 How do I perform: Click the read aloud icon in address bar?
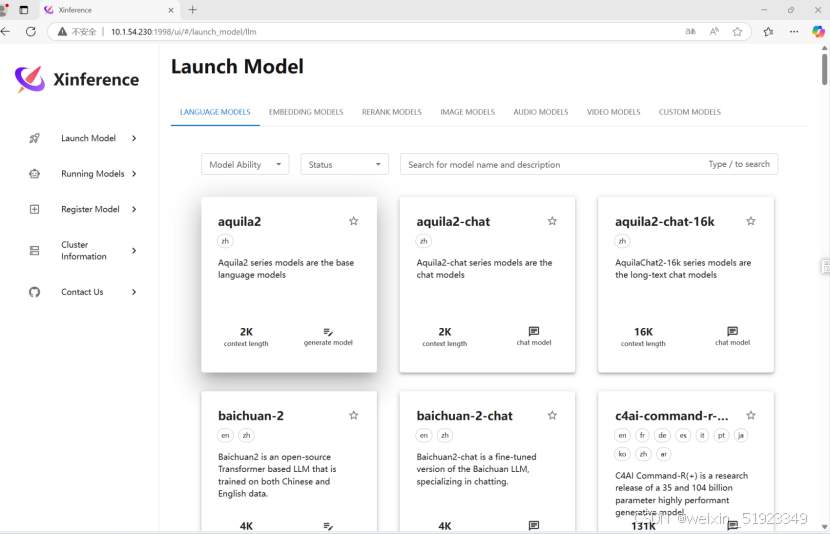pyautogui.click(x=714, y=32)
